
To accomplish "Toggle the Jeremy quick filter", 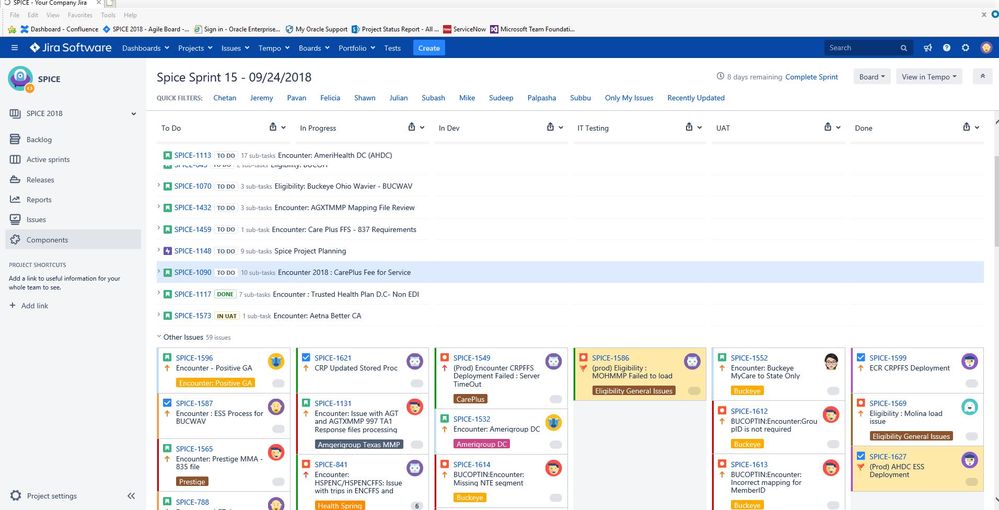I will click(x=261, y=98).
